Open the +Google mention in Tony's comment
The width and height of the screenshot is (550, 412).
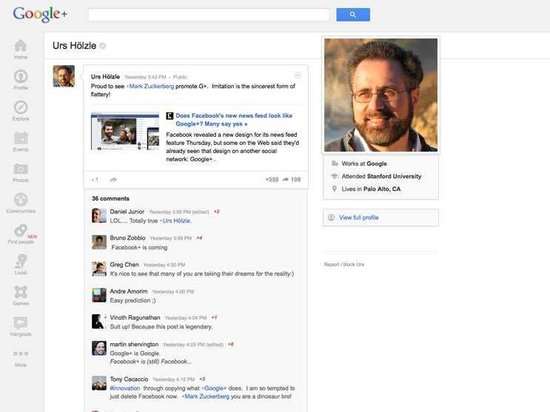click(214, 388)
